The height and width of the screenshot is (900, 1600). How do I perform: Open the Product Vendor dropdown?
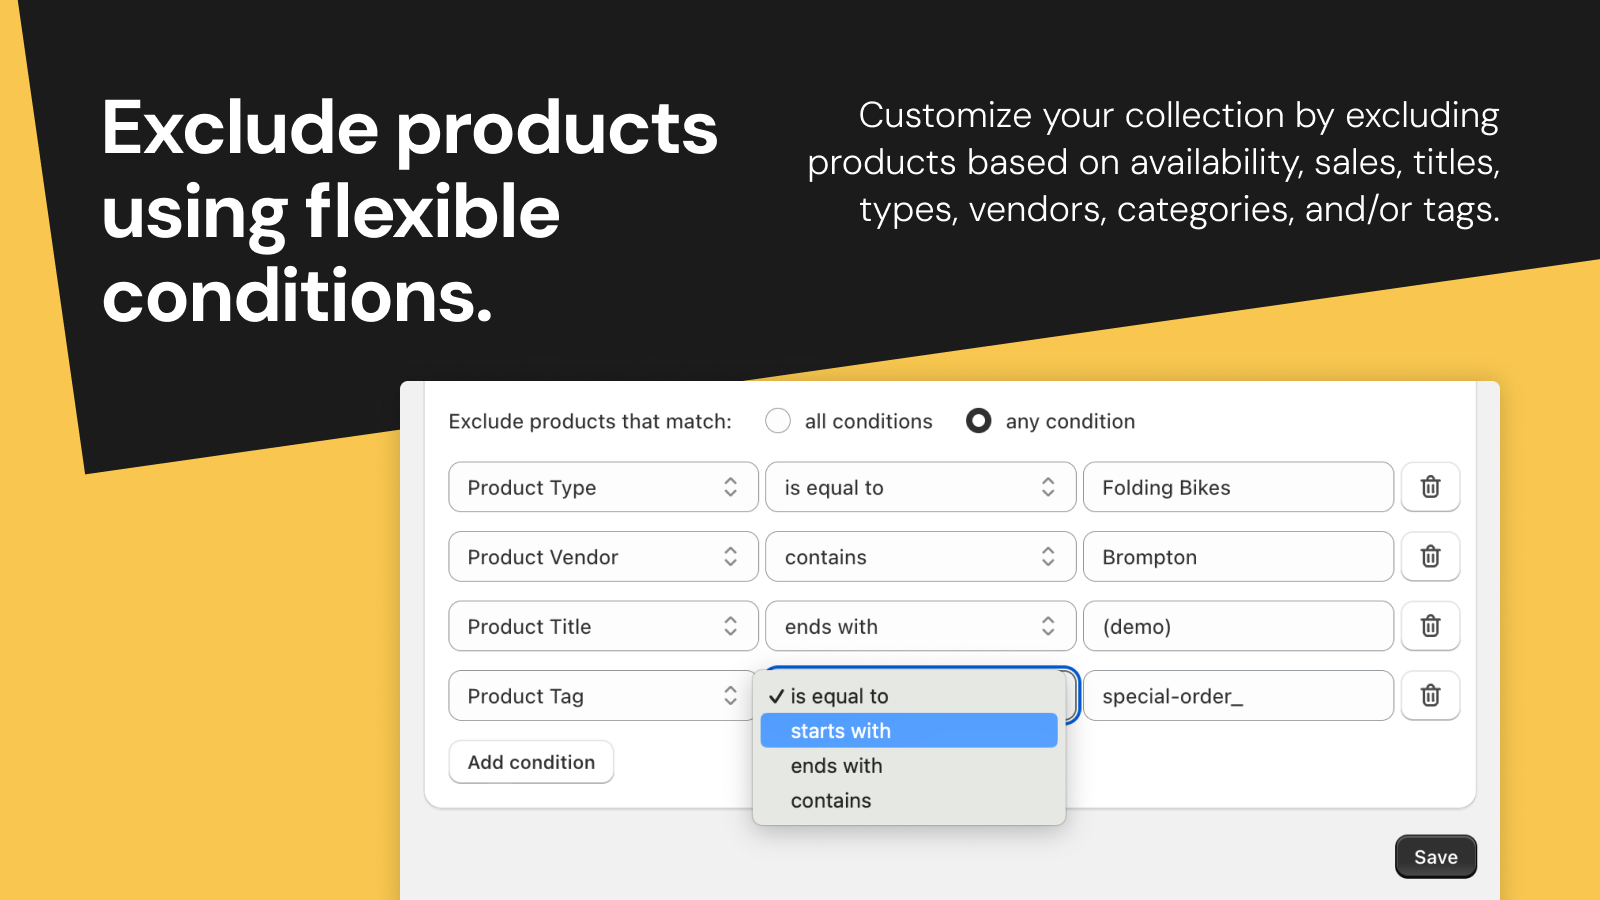click(x=602, y=557)
